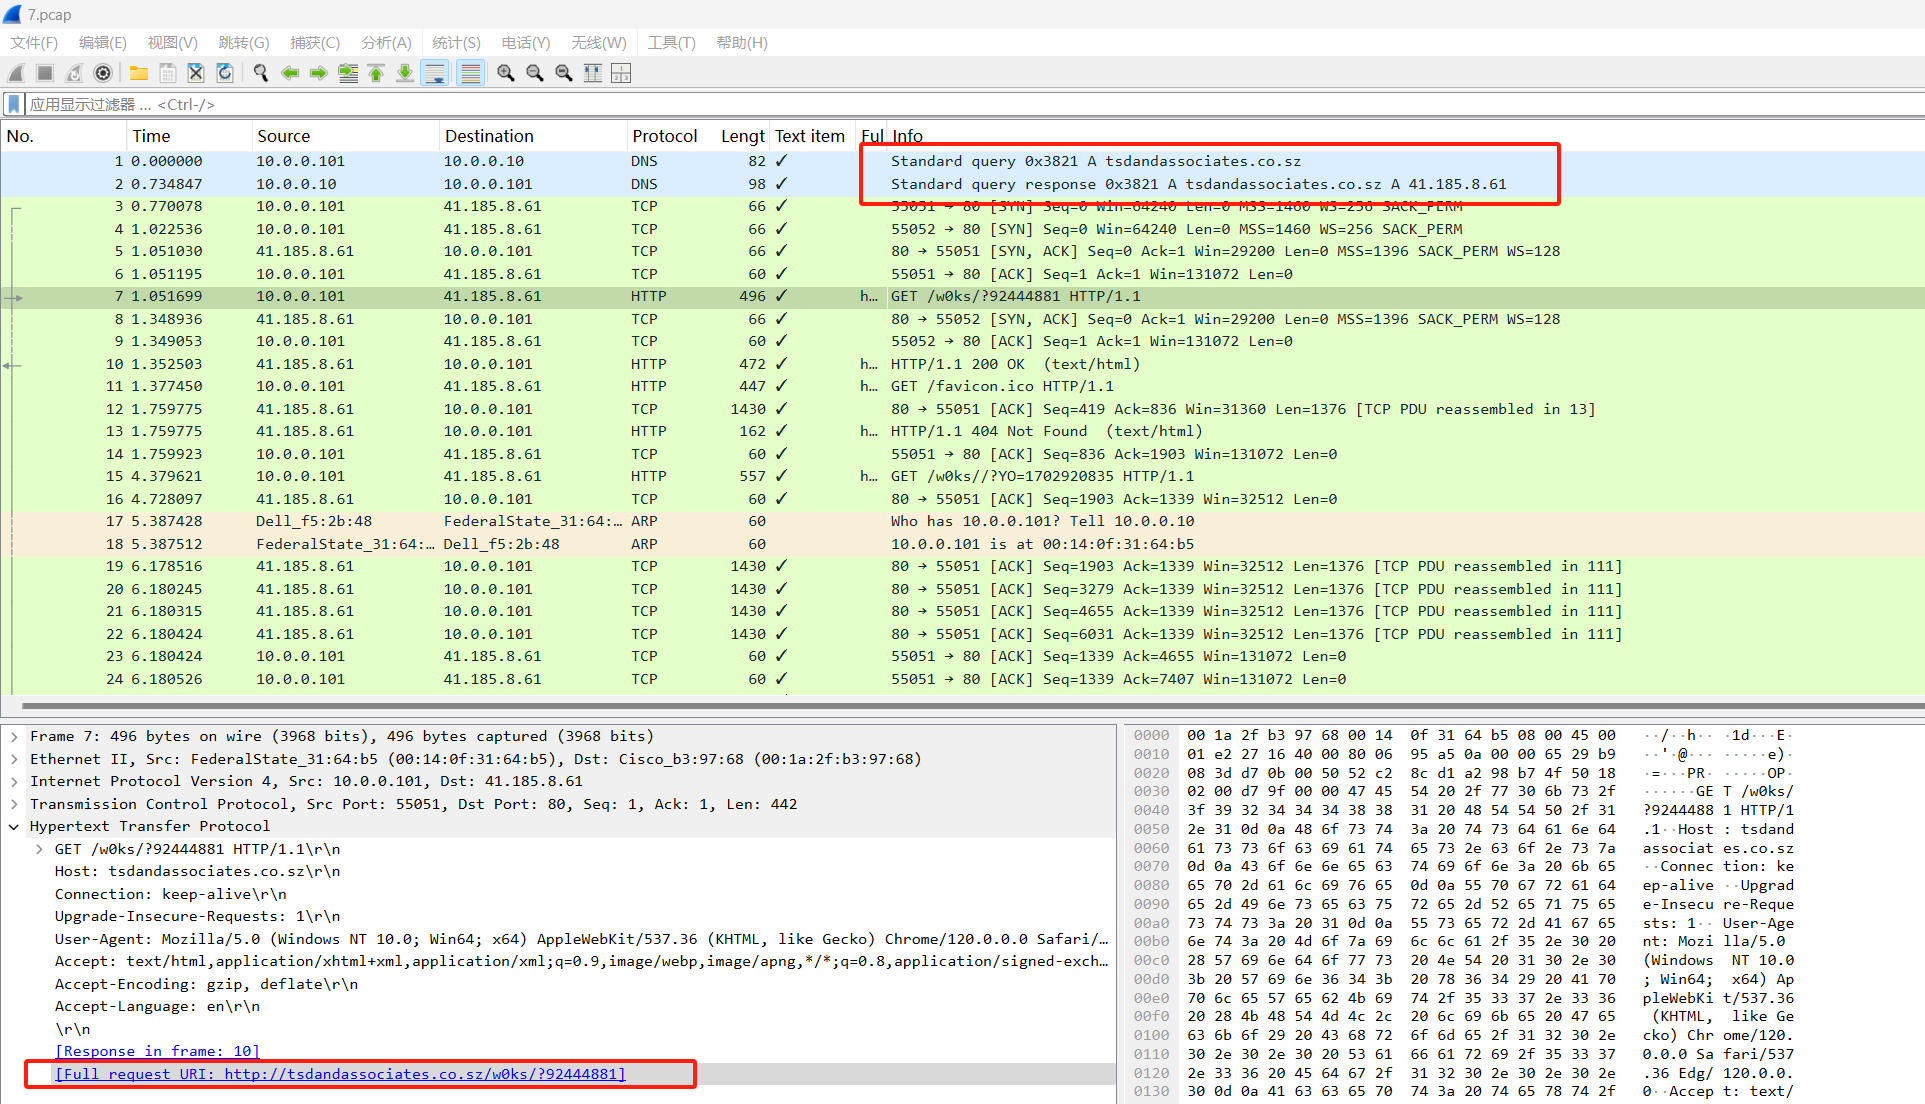
Task: Go back in packet history
Action: (x=290, y=73)
